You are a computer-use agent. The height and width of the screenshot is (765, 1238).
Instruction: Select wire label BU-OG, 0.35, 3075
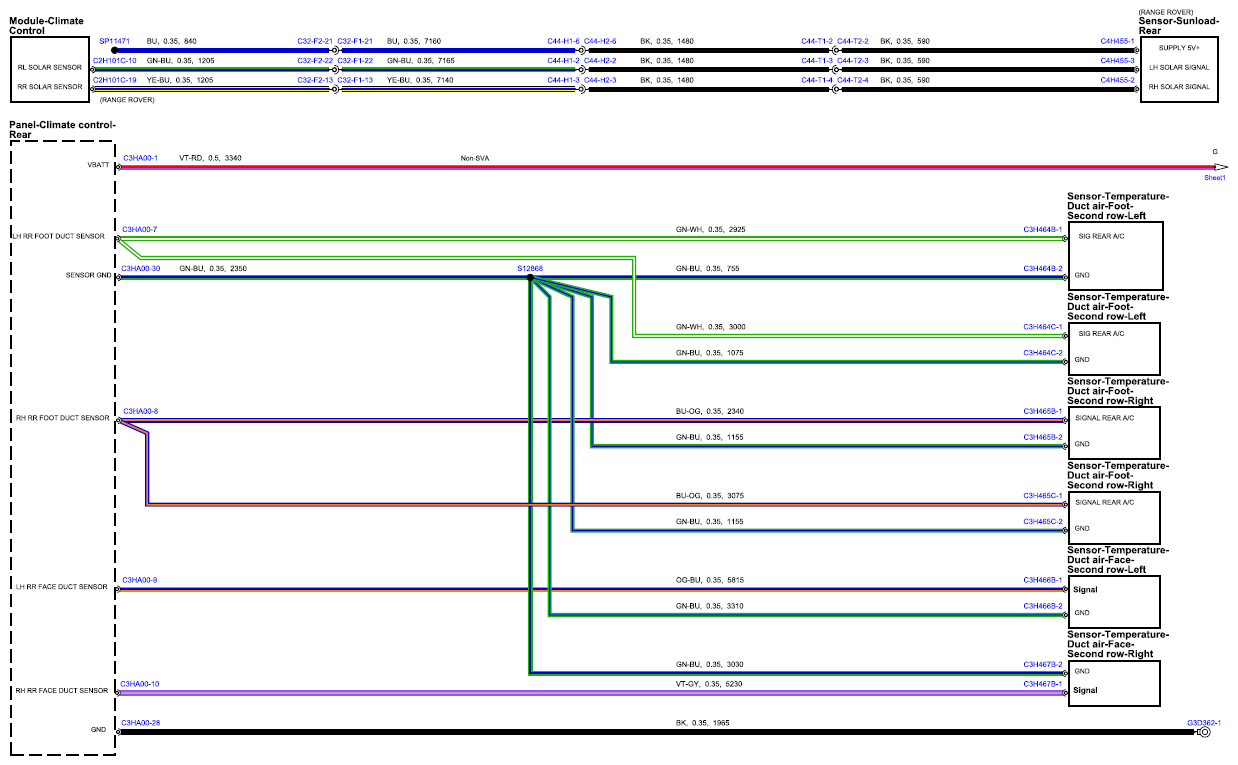pos(711,495)
